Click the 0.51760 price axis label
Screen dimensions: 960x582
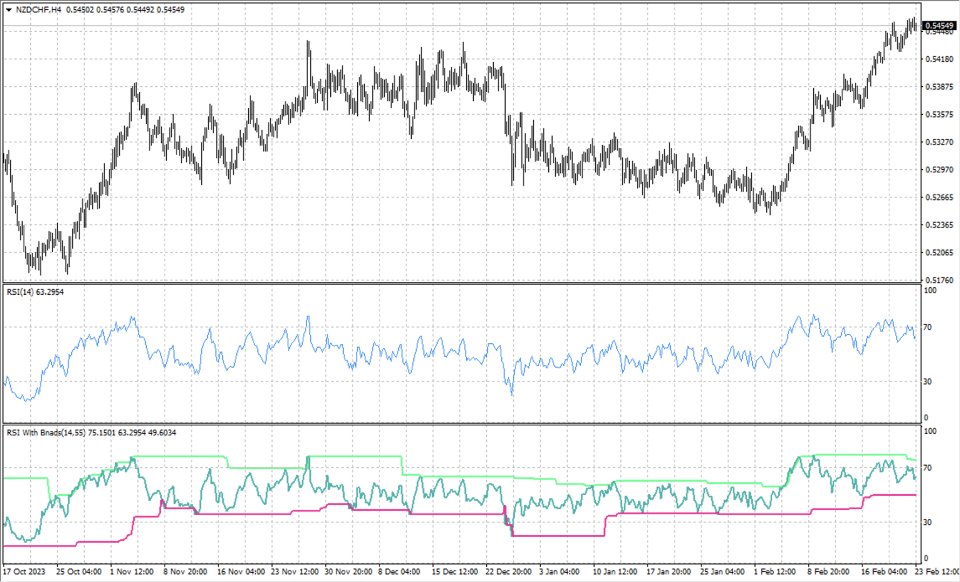(x=939, y=280)
